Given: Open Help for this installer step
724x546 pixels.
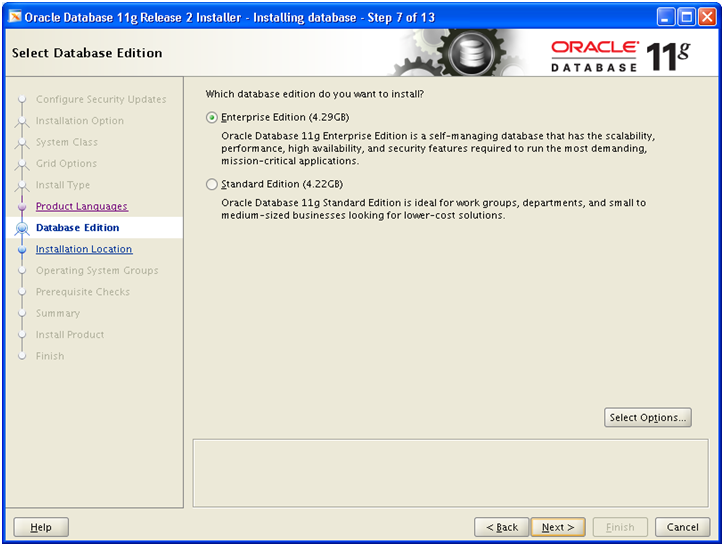Looking at the screenshot, I should coord(41,527).
